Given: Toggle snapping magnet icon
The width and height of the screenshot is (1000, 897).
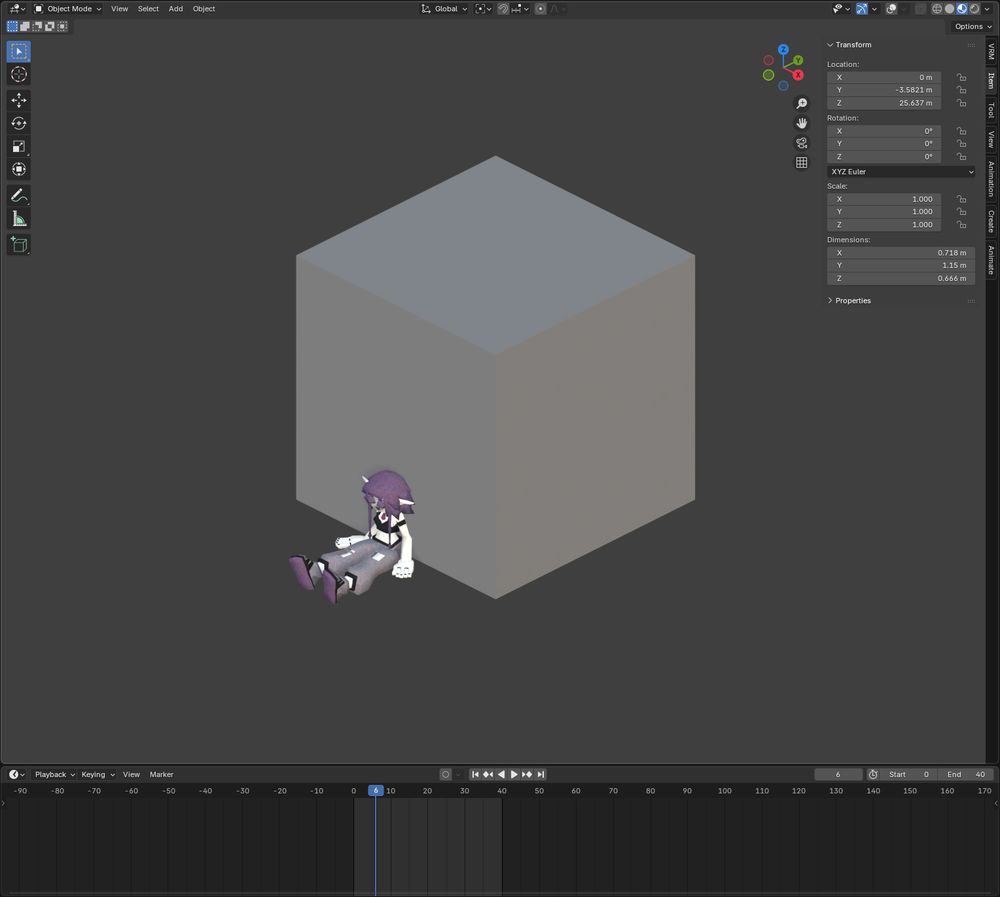Looking at the screenshot, I should pyautogui.click(x=503, y=9).
